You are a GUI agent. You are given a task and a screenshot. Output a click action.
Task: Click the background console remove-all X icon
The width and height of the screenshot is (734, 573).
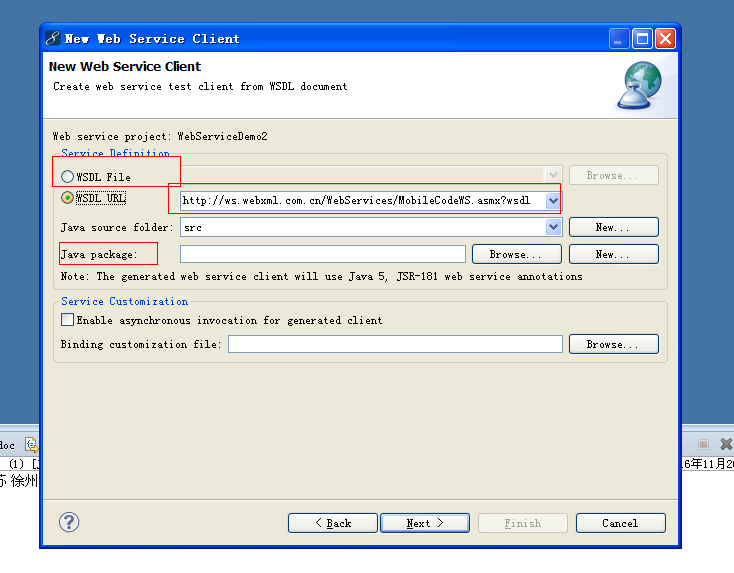[726, 444]
